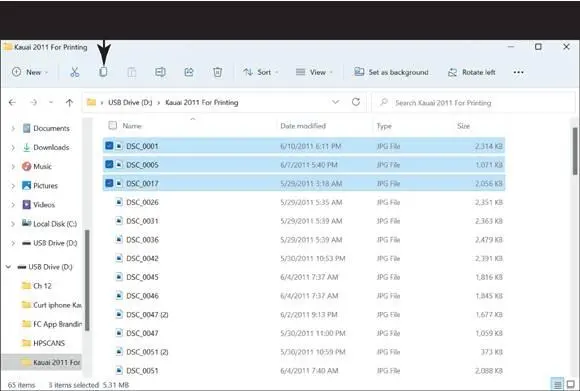Open the New item menu
The image size is (580, 391).
[30, 72]
